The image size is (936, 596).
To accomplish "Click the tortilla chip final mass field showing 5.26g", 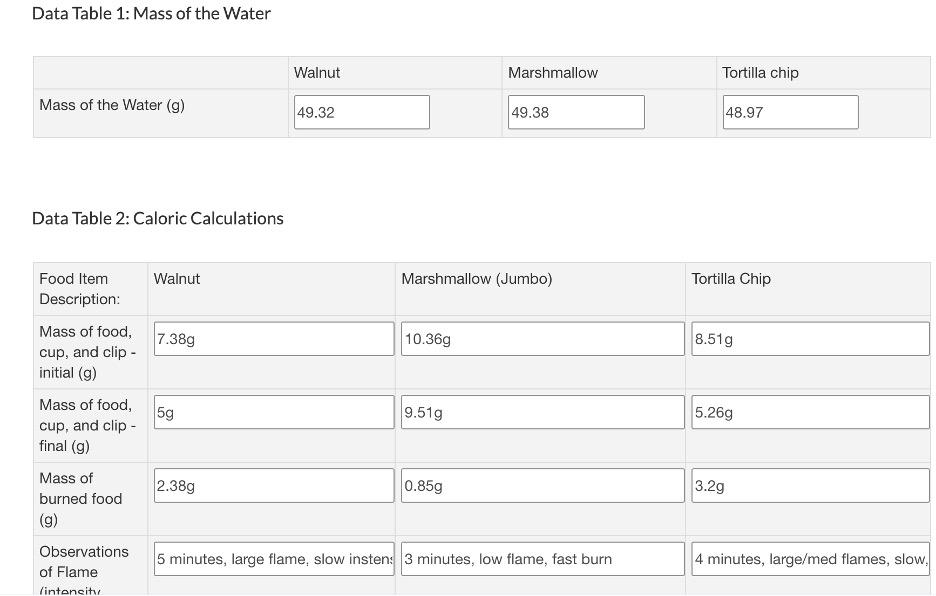I will pos(810,411).
